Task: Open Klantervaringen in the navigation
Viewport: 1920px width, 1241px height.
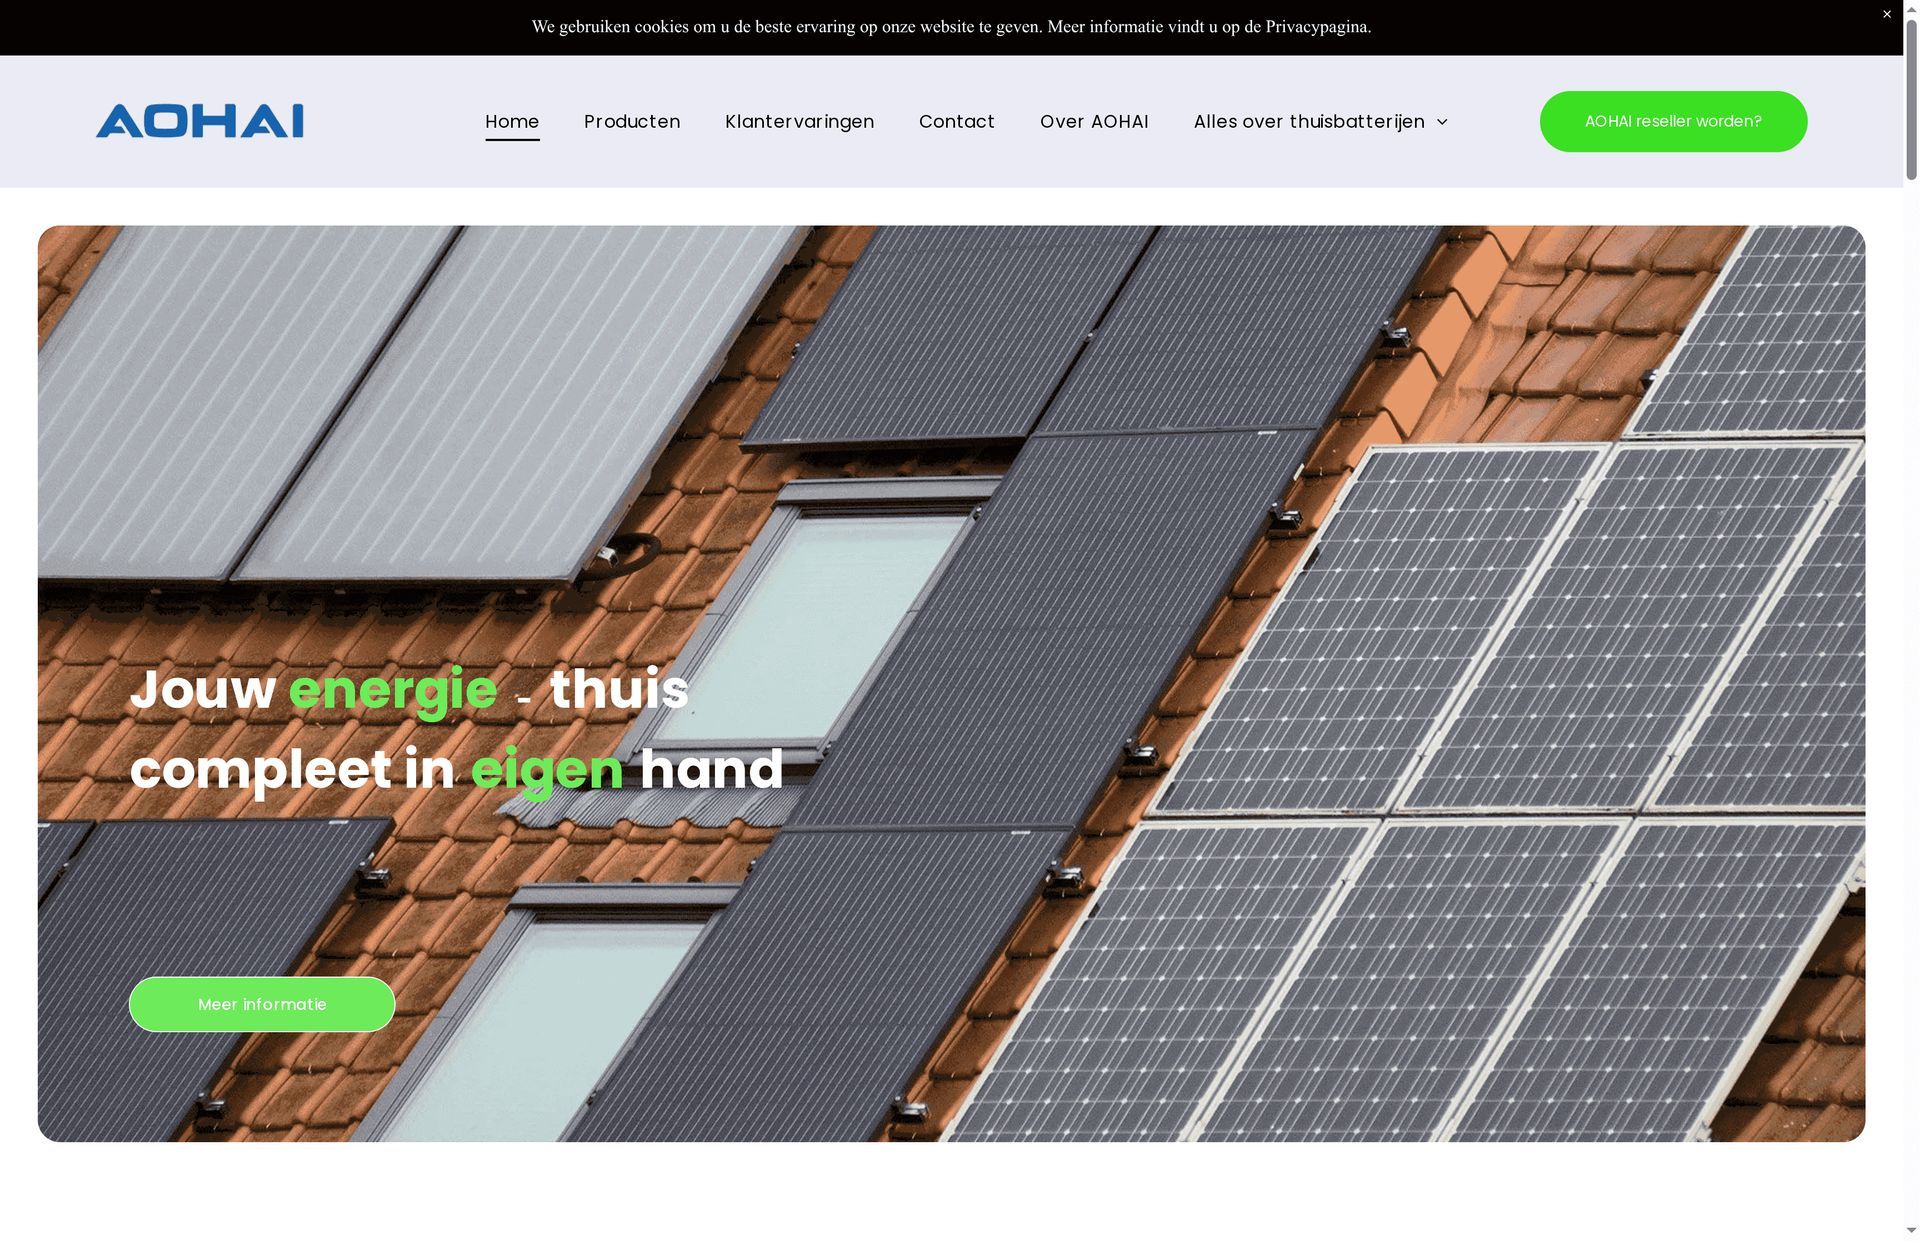Action: point(799,121)
